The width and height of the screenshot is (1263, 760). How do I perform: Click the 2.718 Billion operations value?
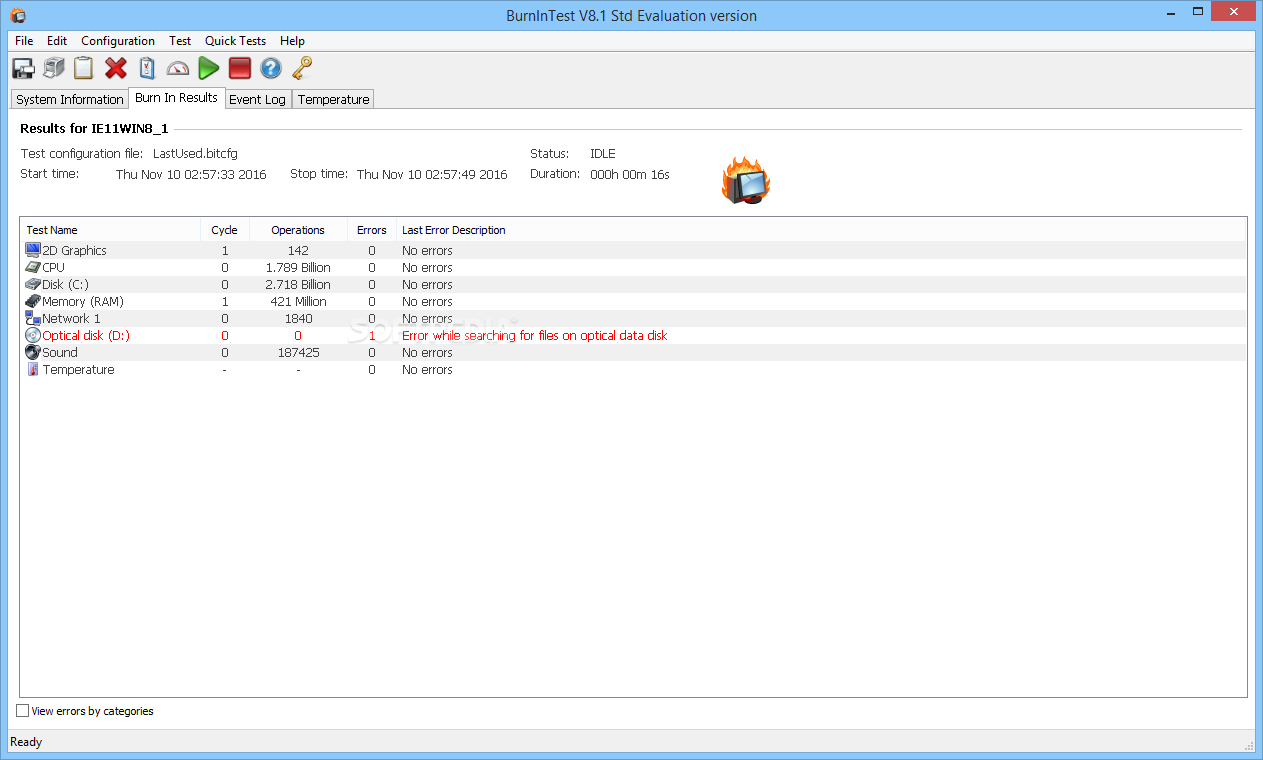click(298, 284)
